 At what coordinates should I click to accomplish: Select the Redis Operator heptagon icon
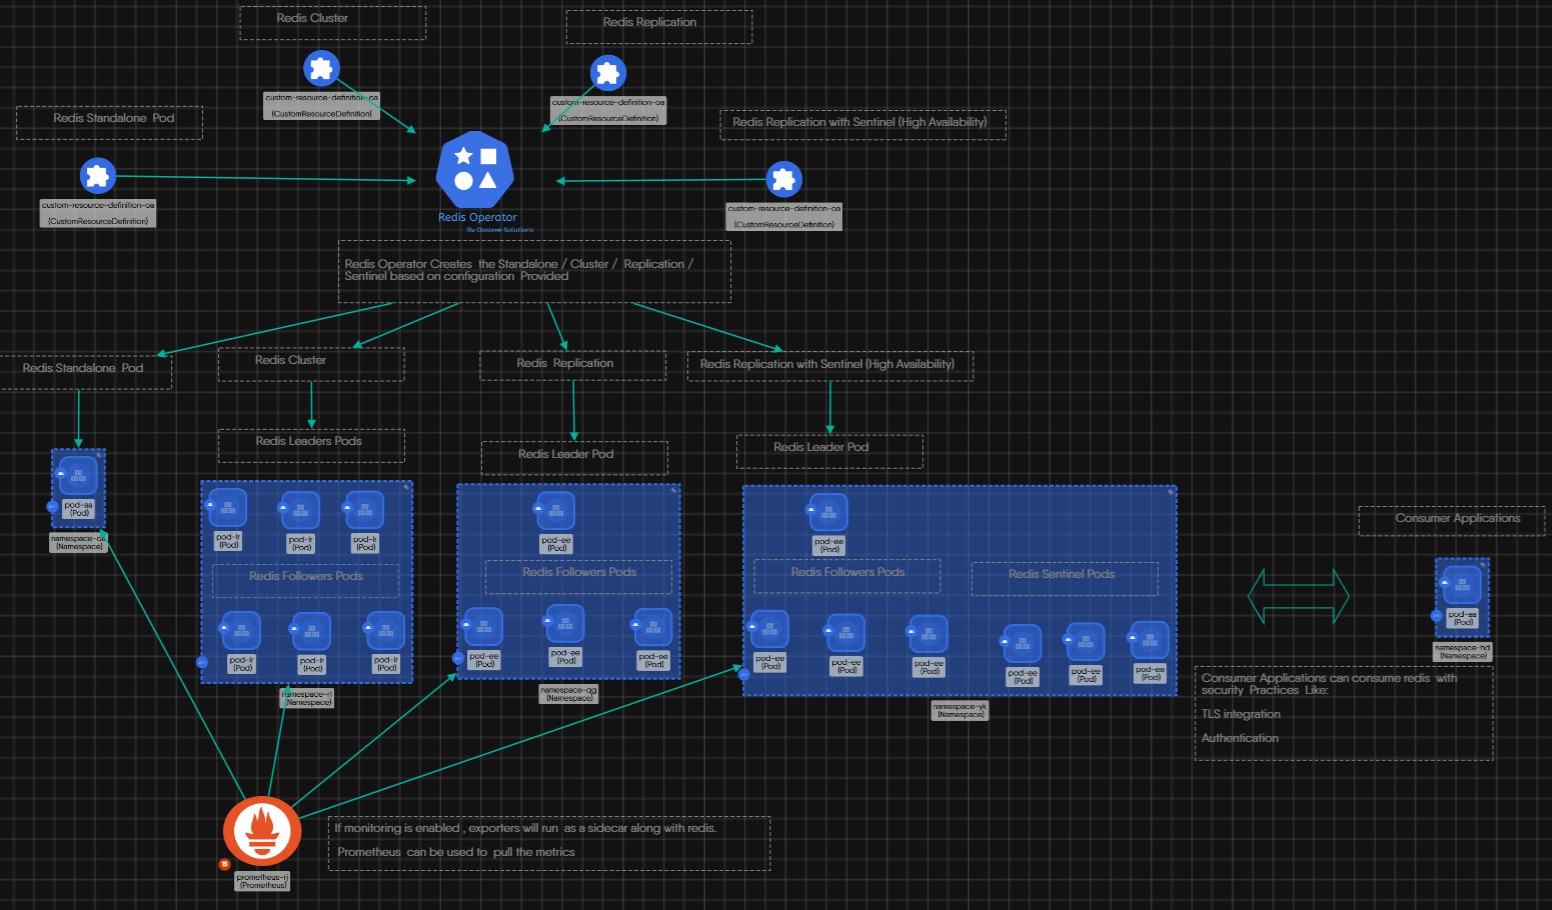[x=476, y=170]
